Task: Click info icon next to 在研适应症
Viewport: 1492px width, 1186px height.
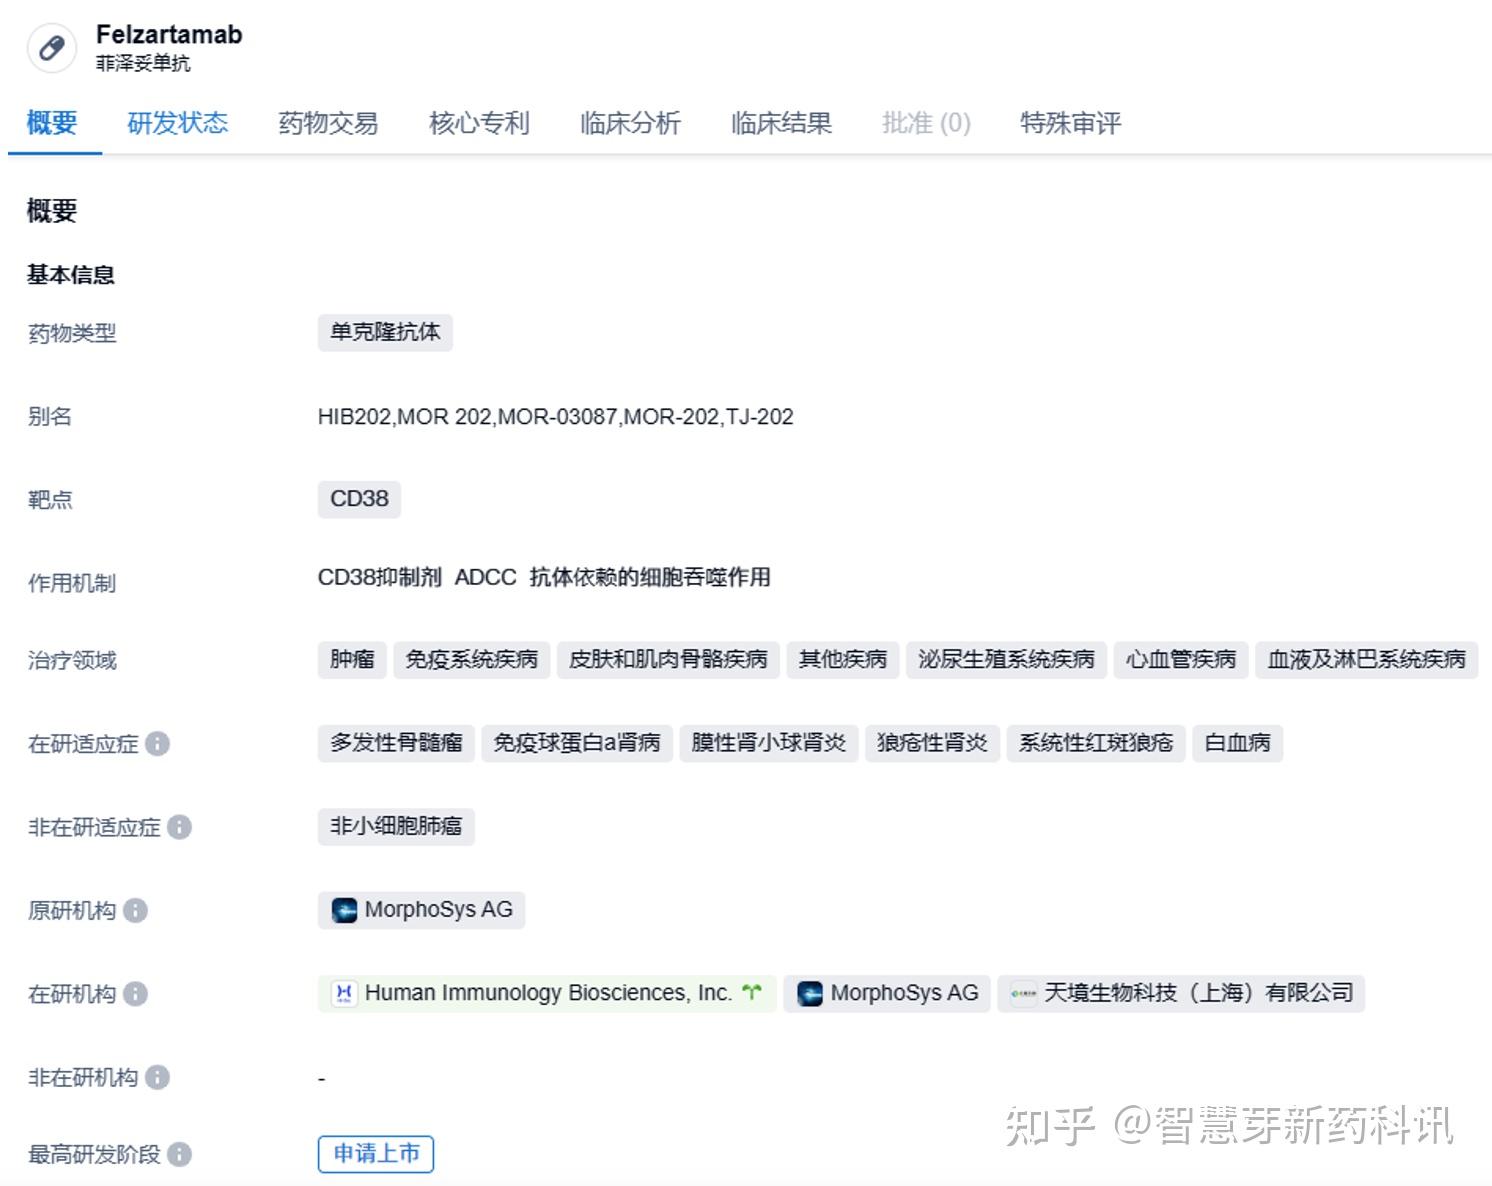Action: 157,744
